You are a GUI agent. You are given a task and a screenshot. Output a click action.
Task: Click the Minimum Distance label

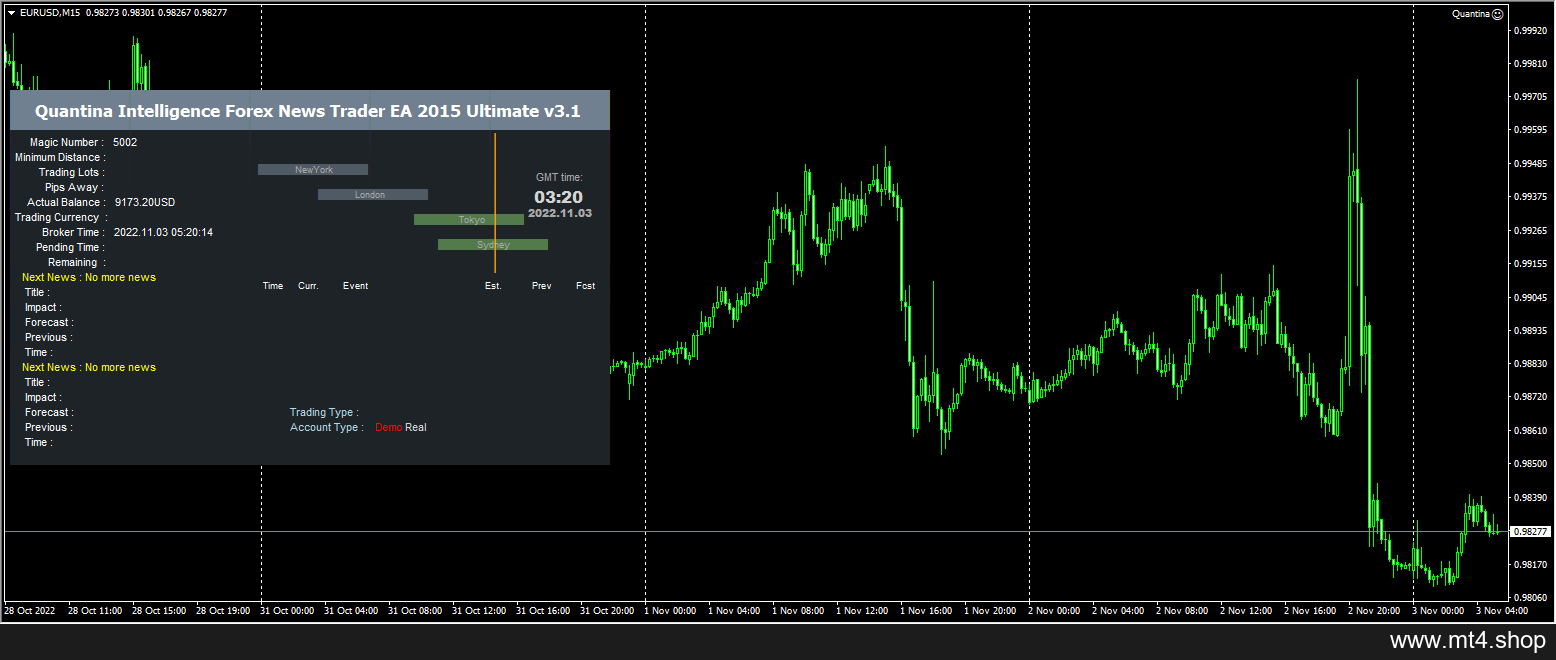[x=60, y=157]
